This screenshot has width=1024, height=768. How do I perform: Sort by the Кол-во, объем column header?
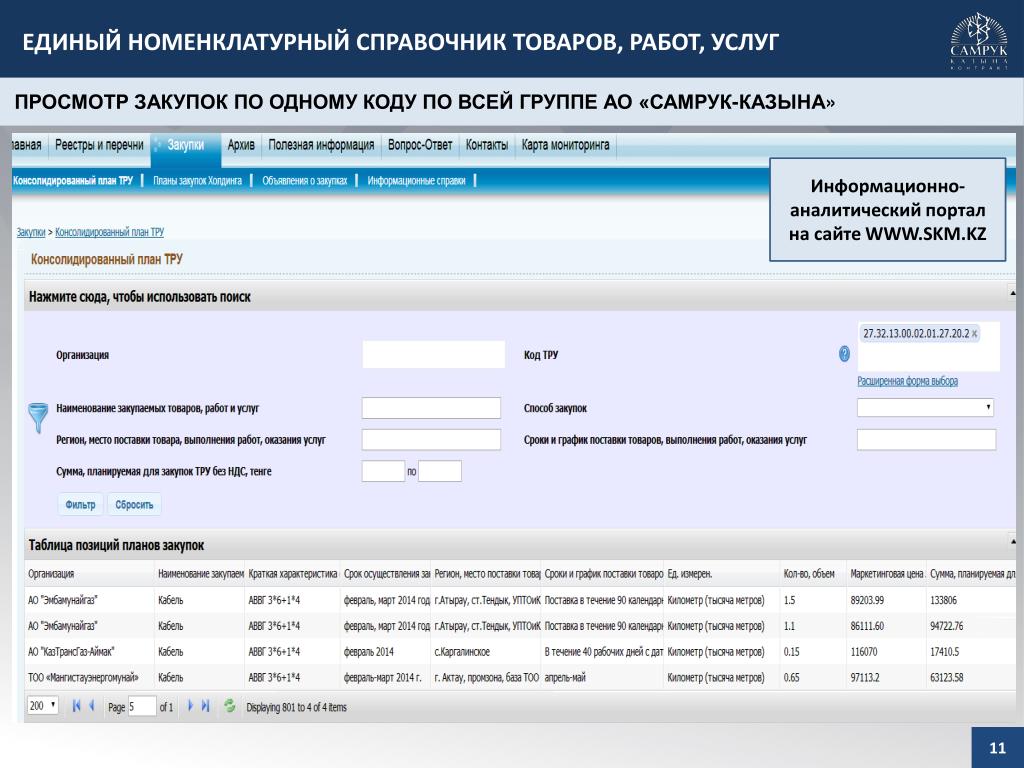(x=812, y=573)
